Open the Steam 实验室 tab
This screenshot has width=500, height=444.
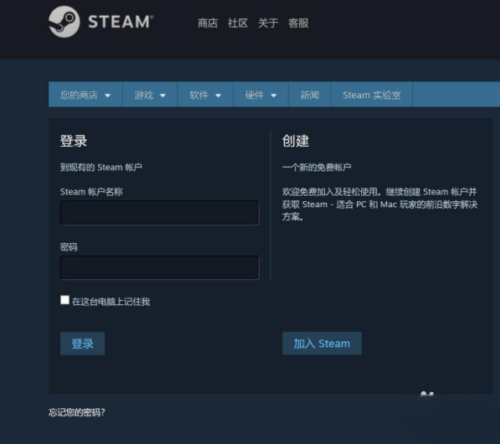372,95
